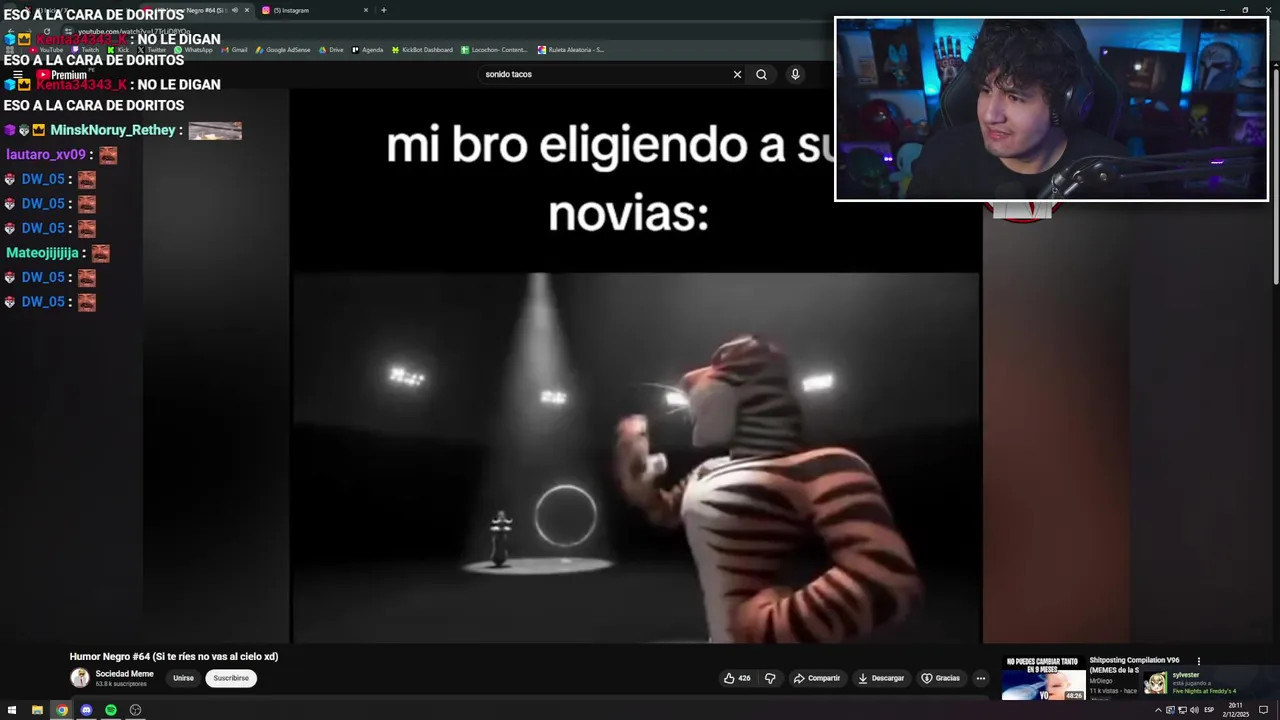Open the YouTube hamburger guide menu
This screenshot has width=1280, height=720.
pos(17,75)
